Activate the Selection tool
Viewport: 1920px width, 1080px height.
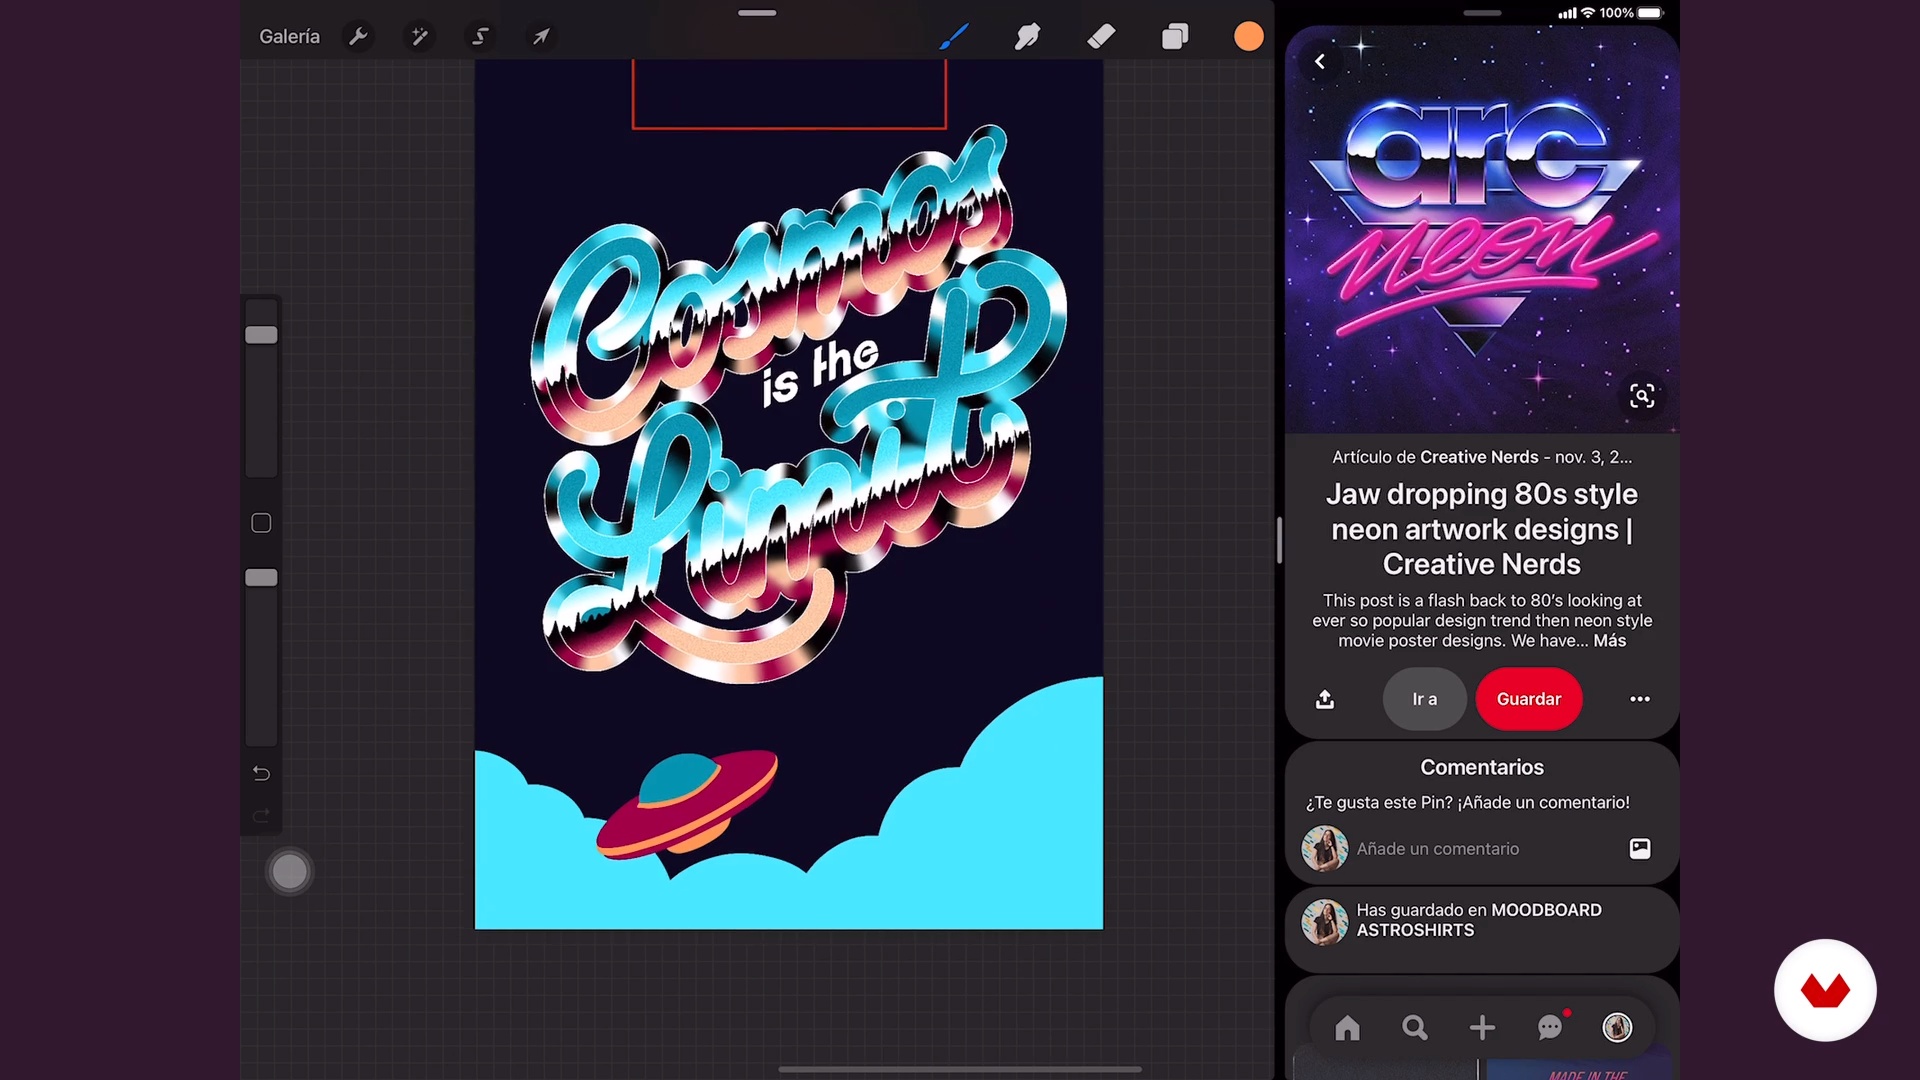coord(480,37)
